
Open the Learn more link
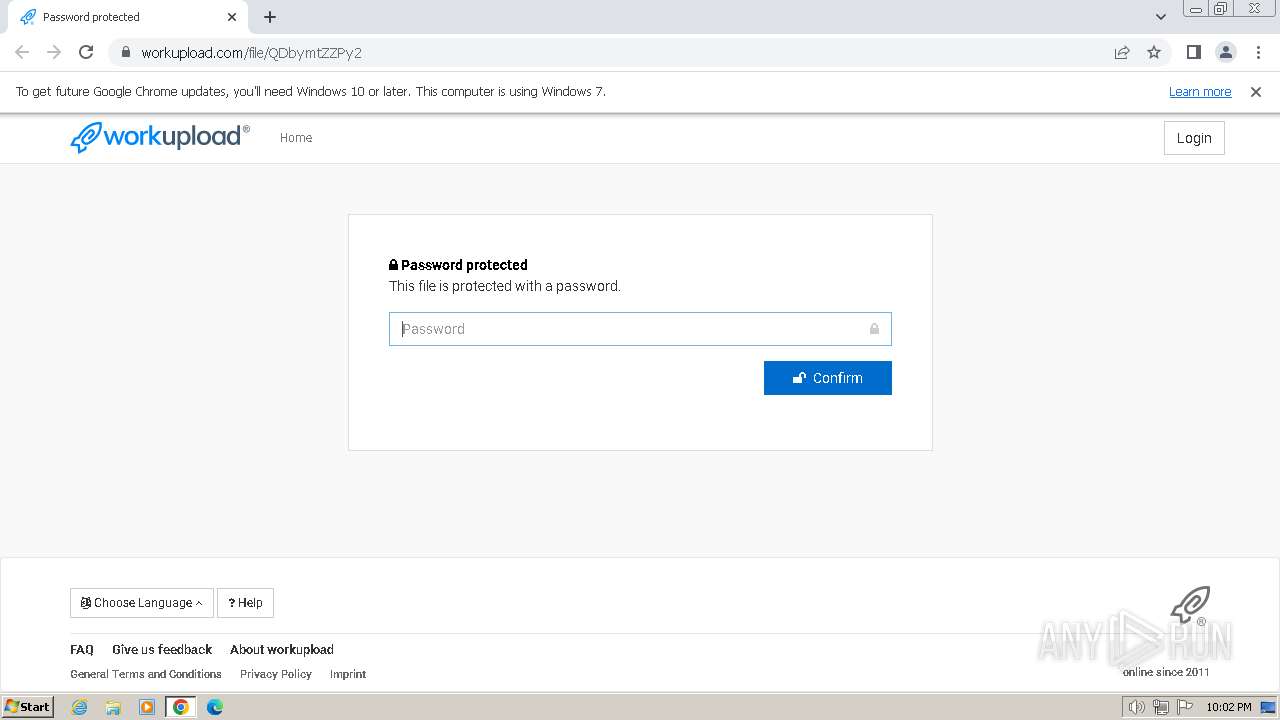click(1200, 92)
